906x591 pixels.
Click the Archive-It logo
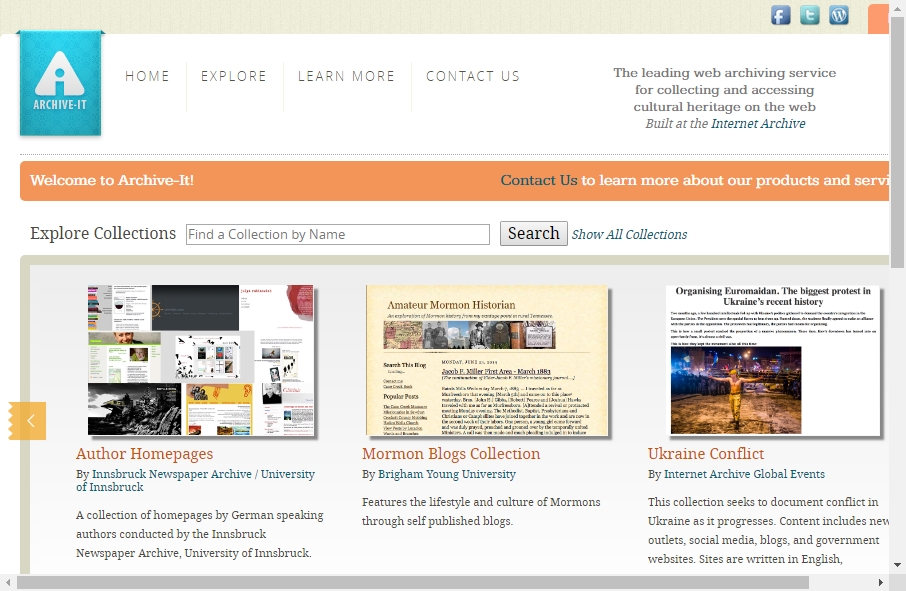click(60, 84)
